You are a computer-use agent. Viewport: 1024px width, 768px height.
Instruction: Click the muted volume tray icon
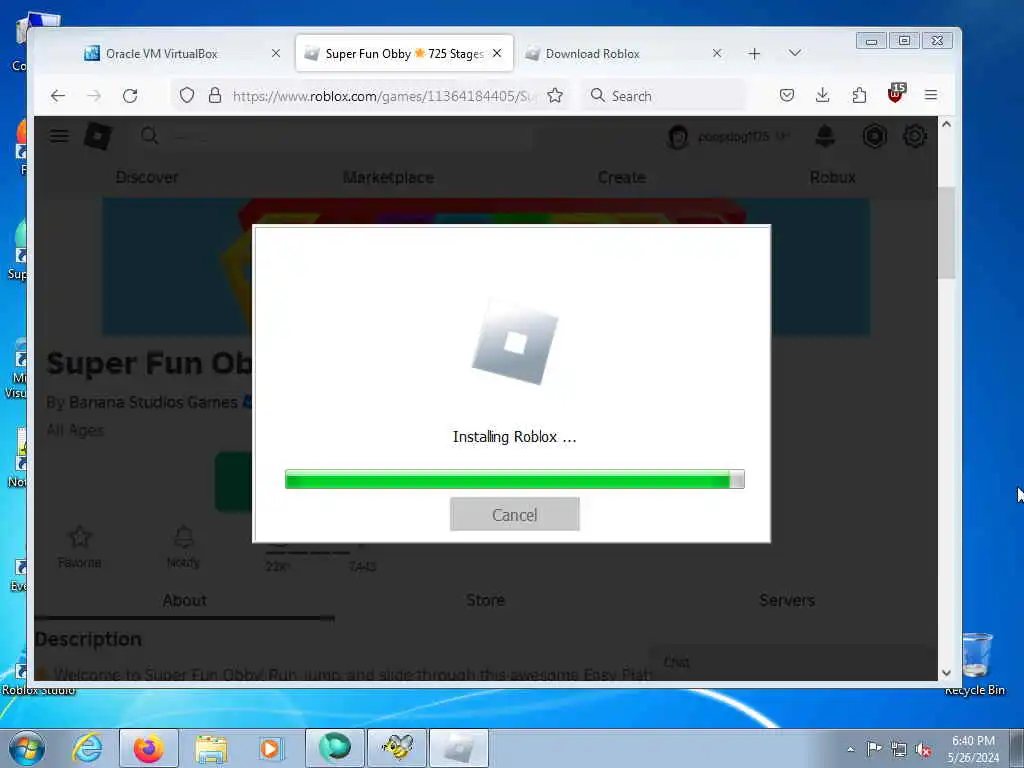coord(924,749)
